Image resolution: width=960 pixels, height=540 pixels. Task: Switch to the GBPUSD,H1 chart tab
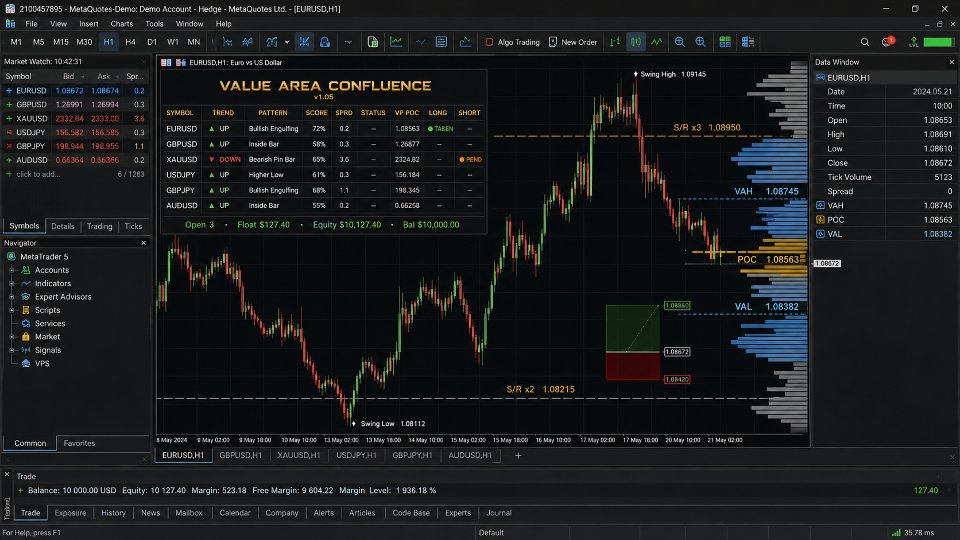(241, 456)
